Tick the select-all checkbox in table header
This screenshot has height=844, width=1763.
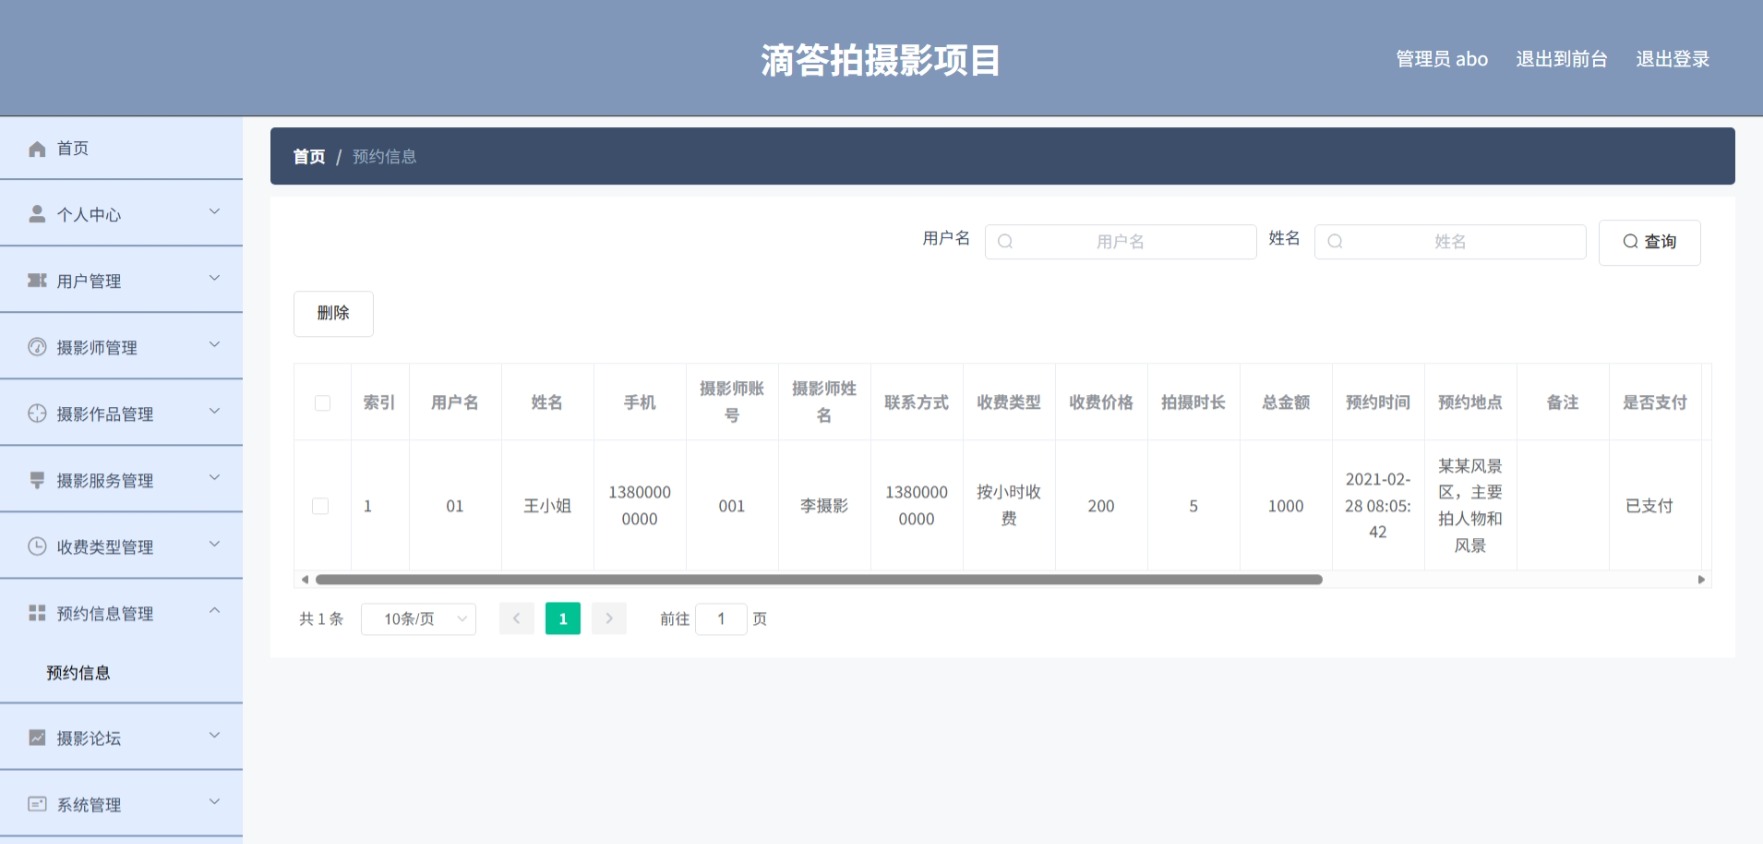(322, 403)
